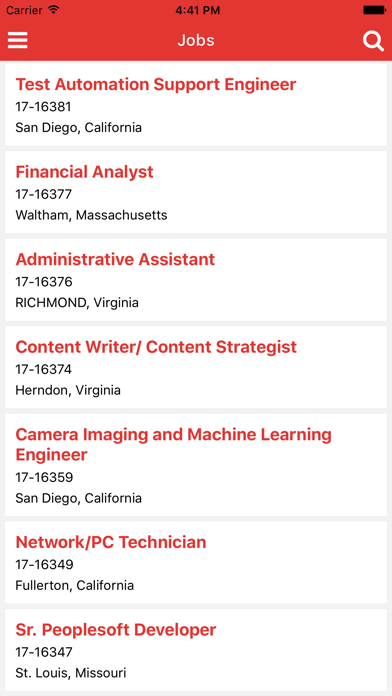Tap St. Louis, Missouri location text

point(71,673)
